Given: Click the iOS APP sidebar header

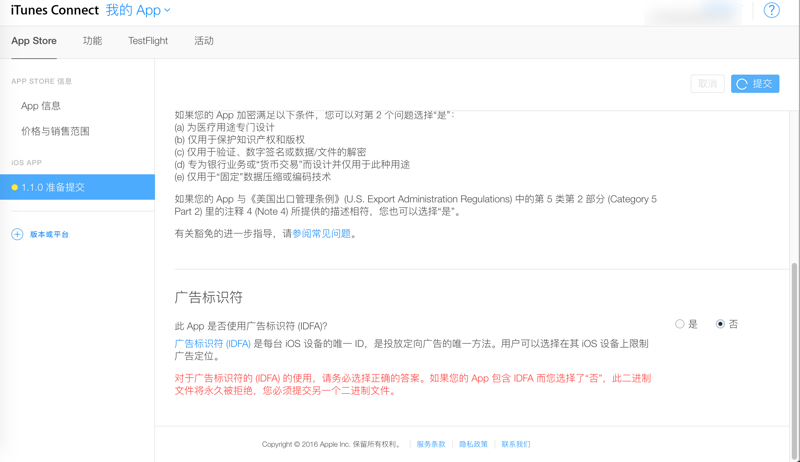Looking at the screenshot, I should [x=27, y=163].
